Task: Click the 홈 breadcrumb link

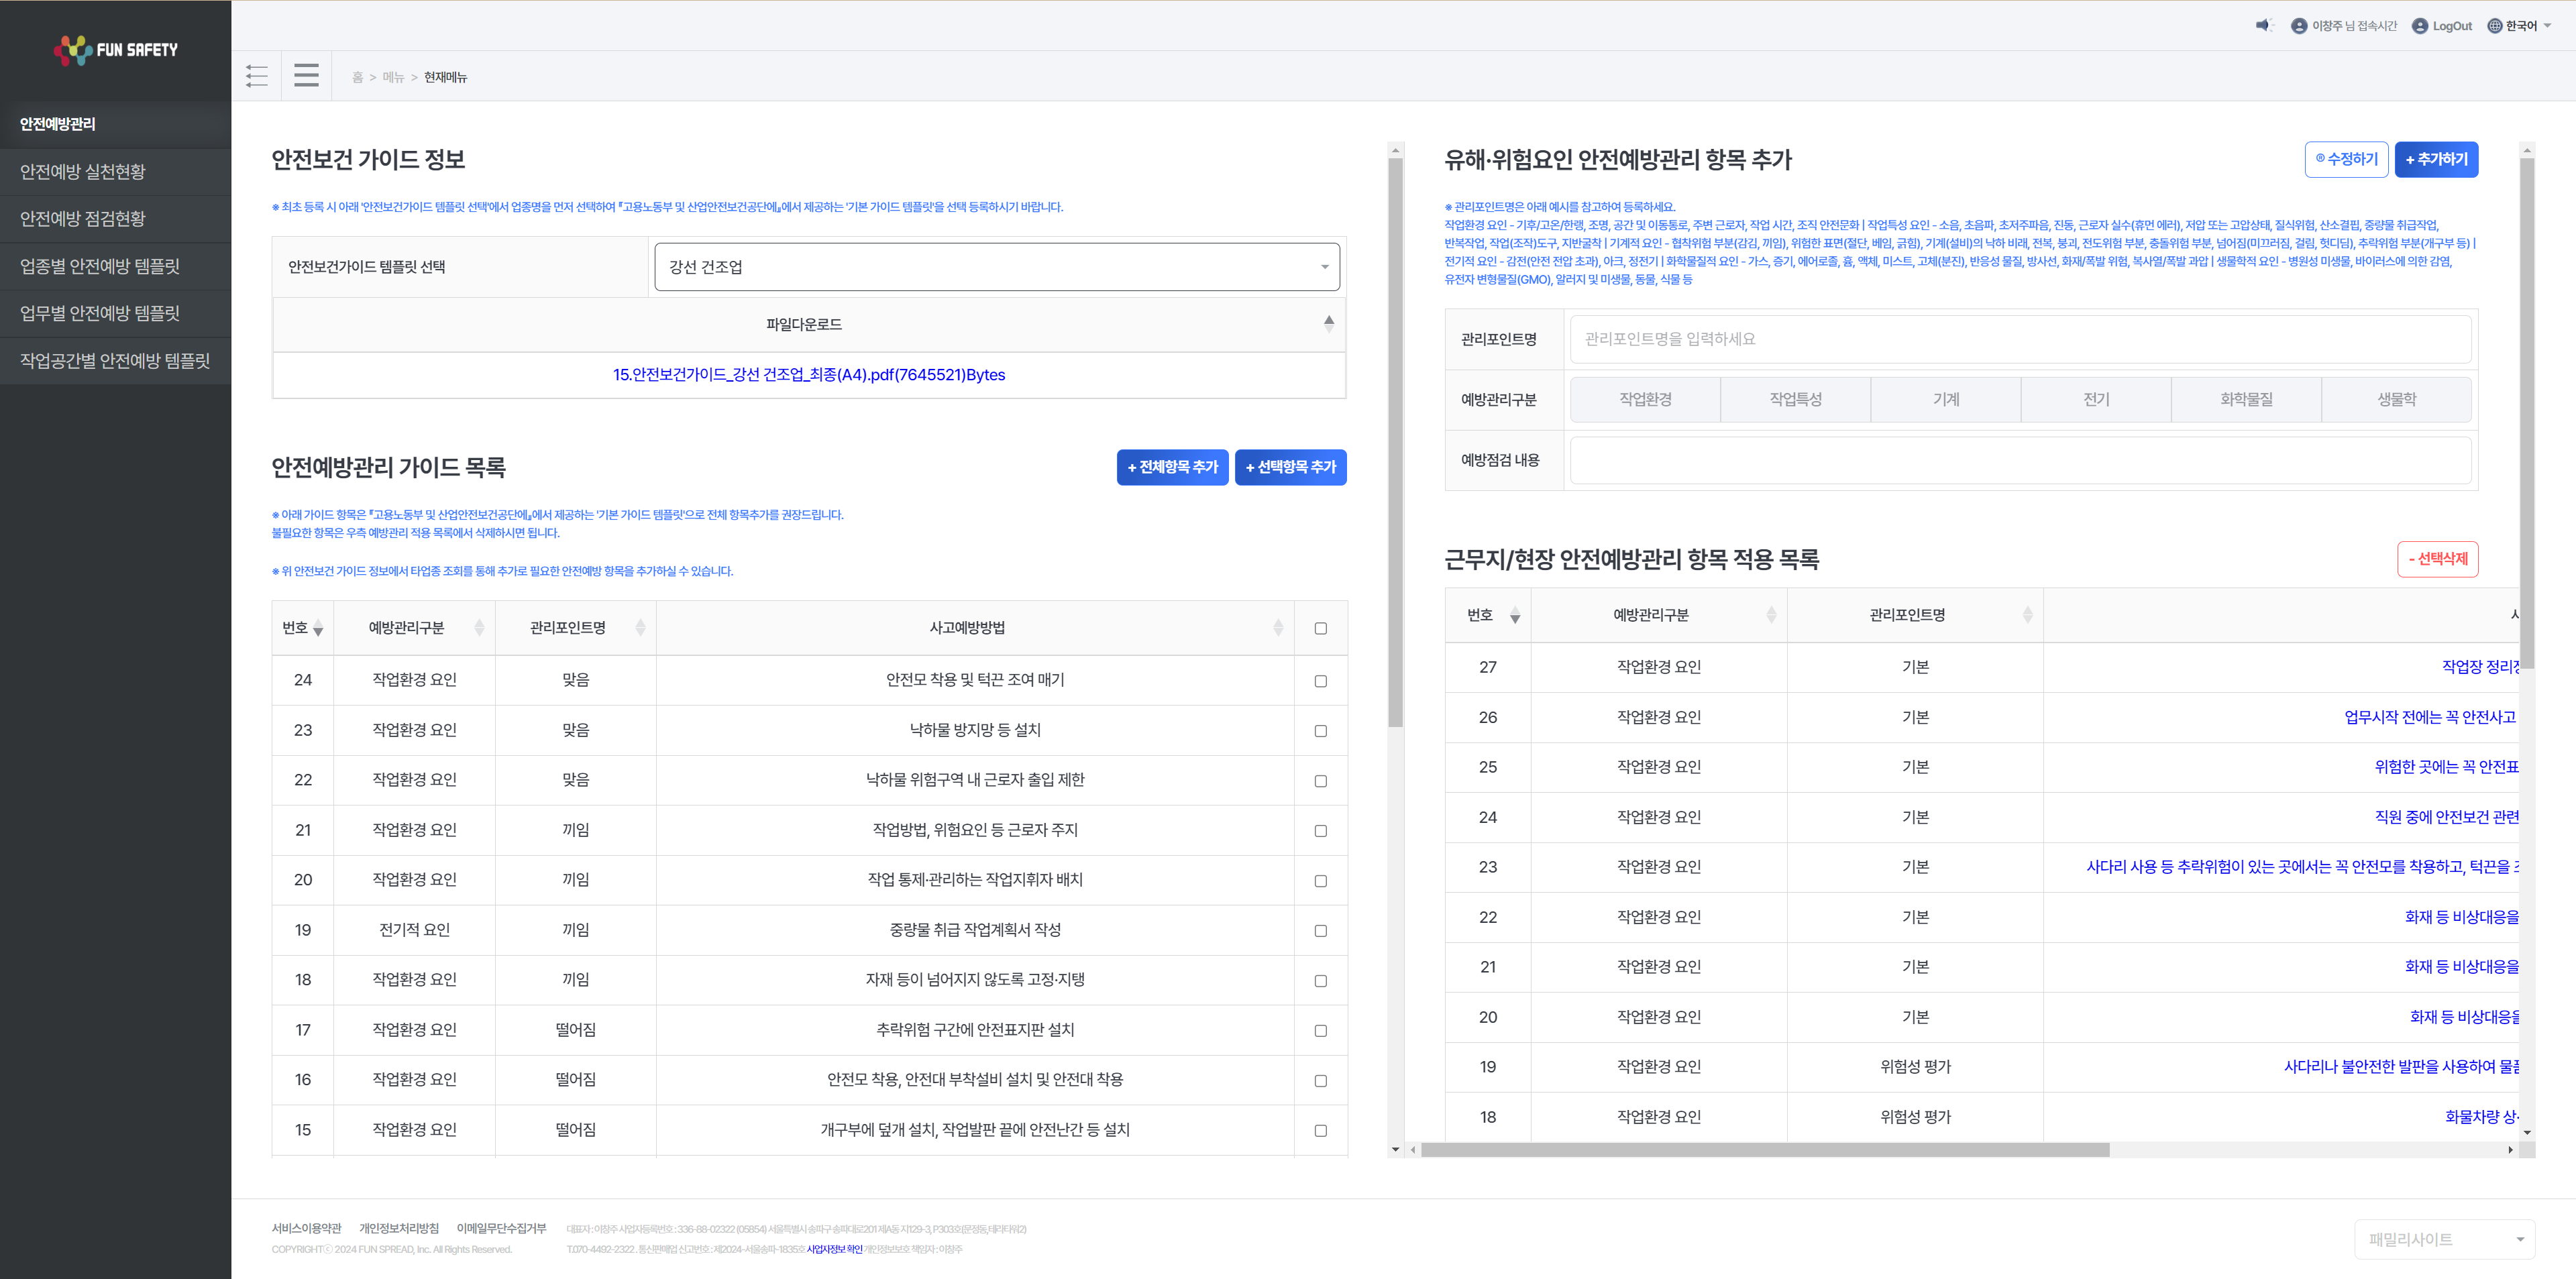Action: click(x=357, y=77)
